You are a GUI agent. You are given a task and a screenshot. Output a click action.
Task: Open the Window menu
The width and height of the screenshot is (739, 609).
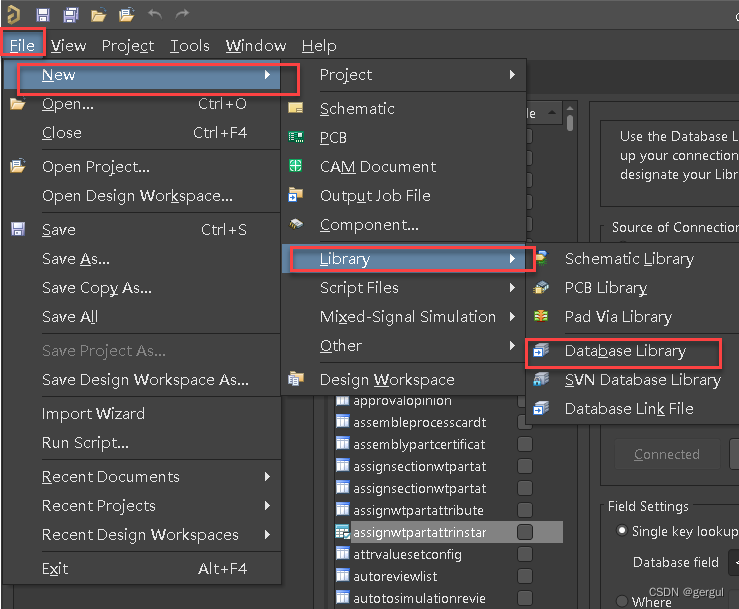(x=255, y=45)
